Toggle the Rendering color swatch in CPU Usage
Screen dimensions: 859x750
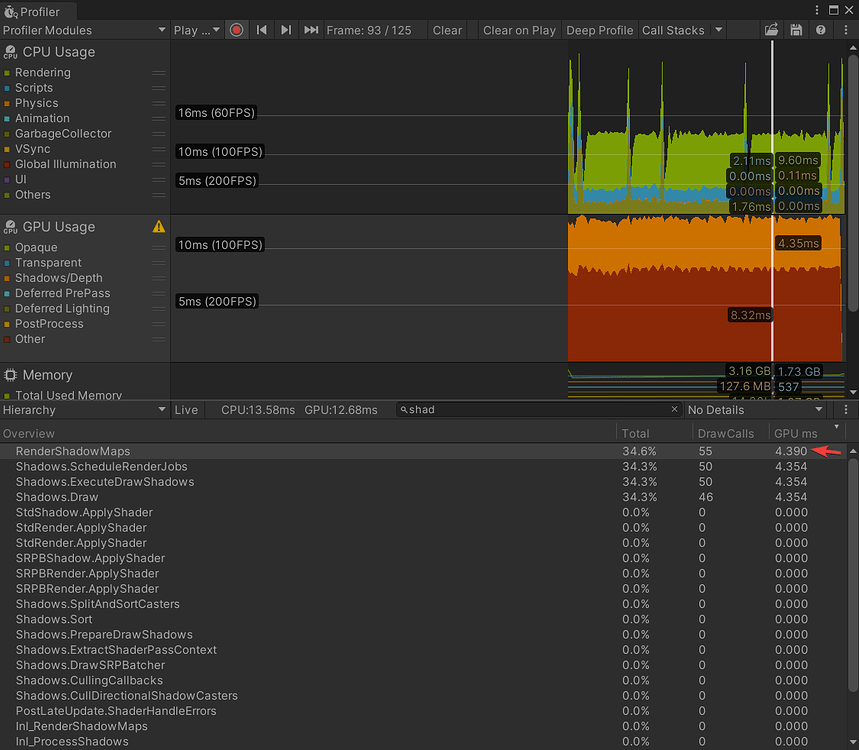7,73
